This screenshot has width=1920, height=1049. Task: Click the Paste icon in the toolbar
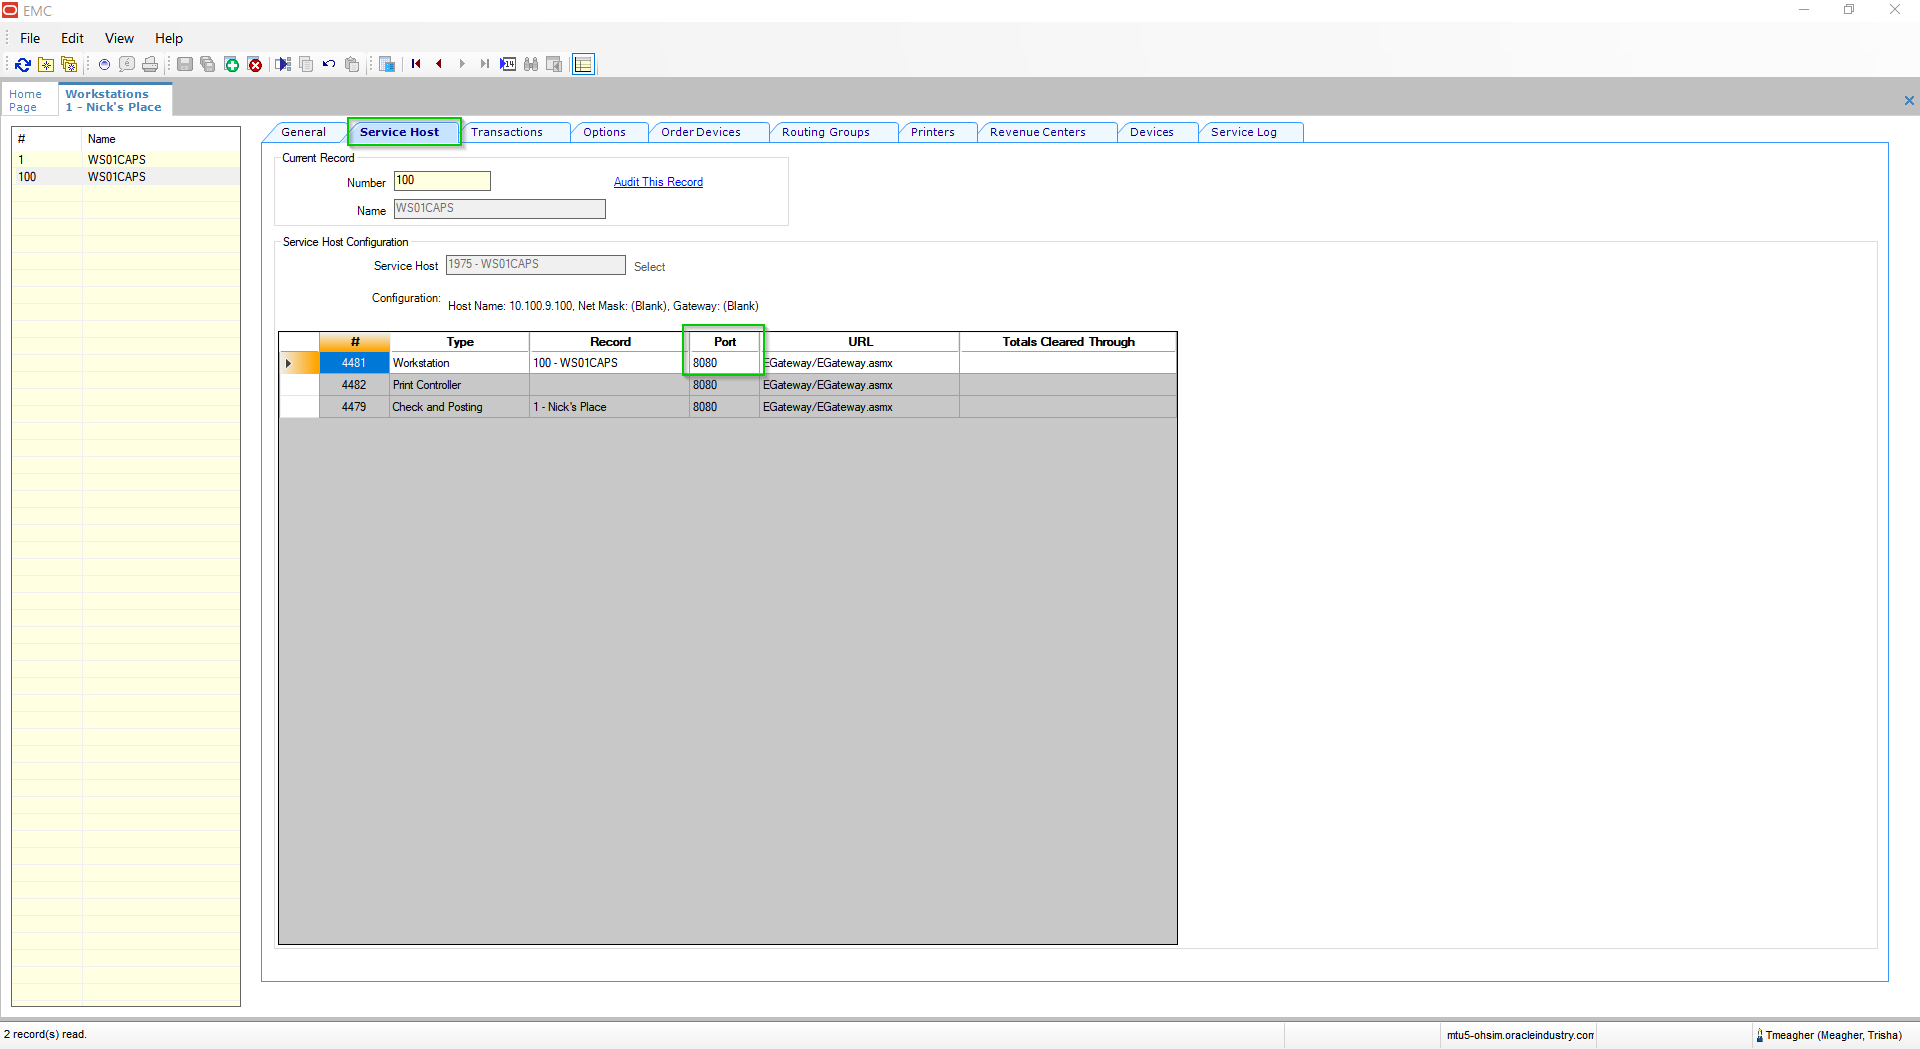[352, 64]
